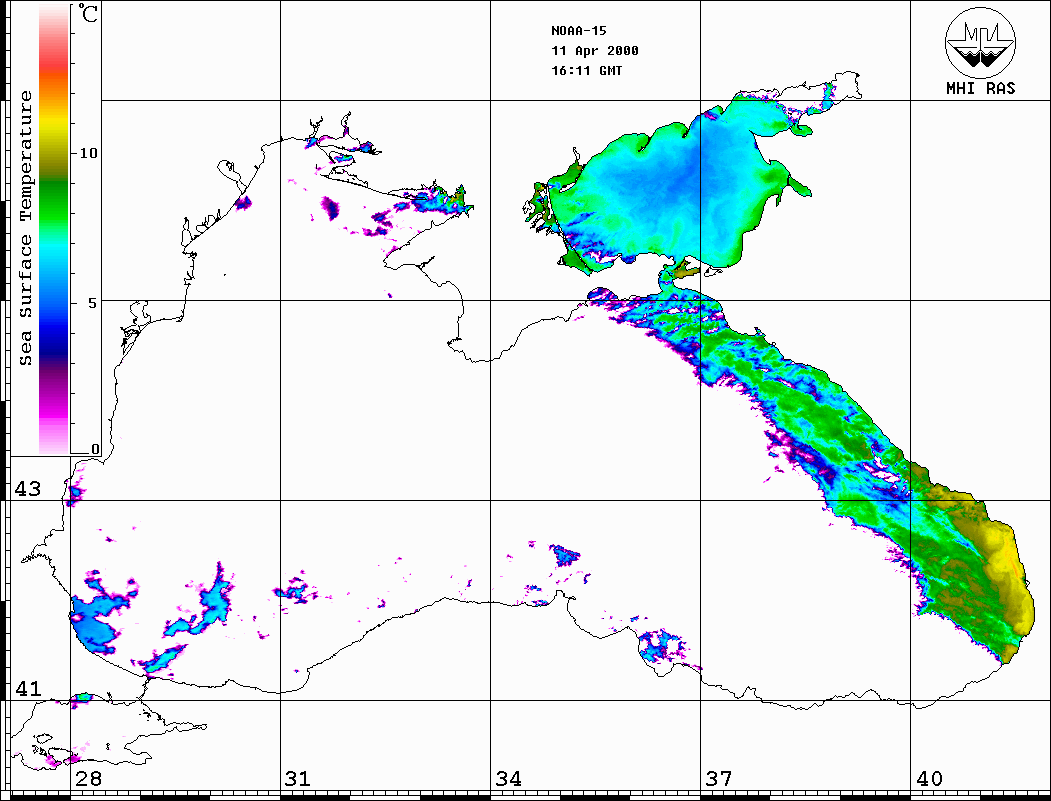
Task: Click the MHI RAS logo emblem
Action: [981, 43]
